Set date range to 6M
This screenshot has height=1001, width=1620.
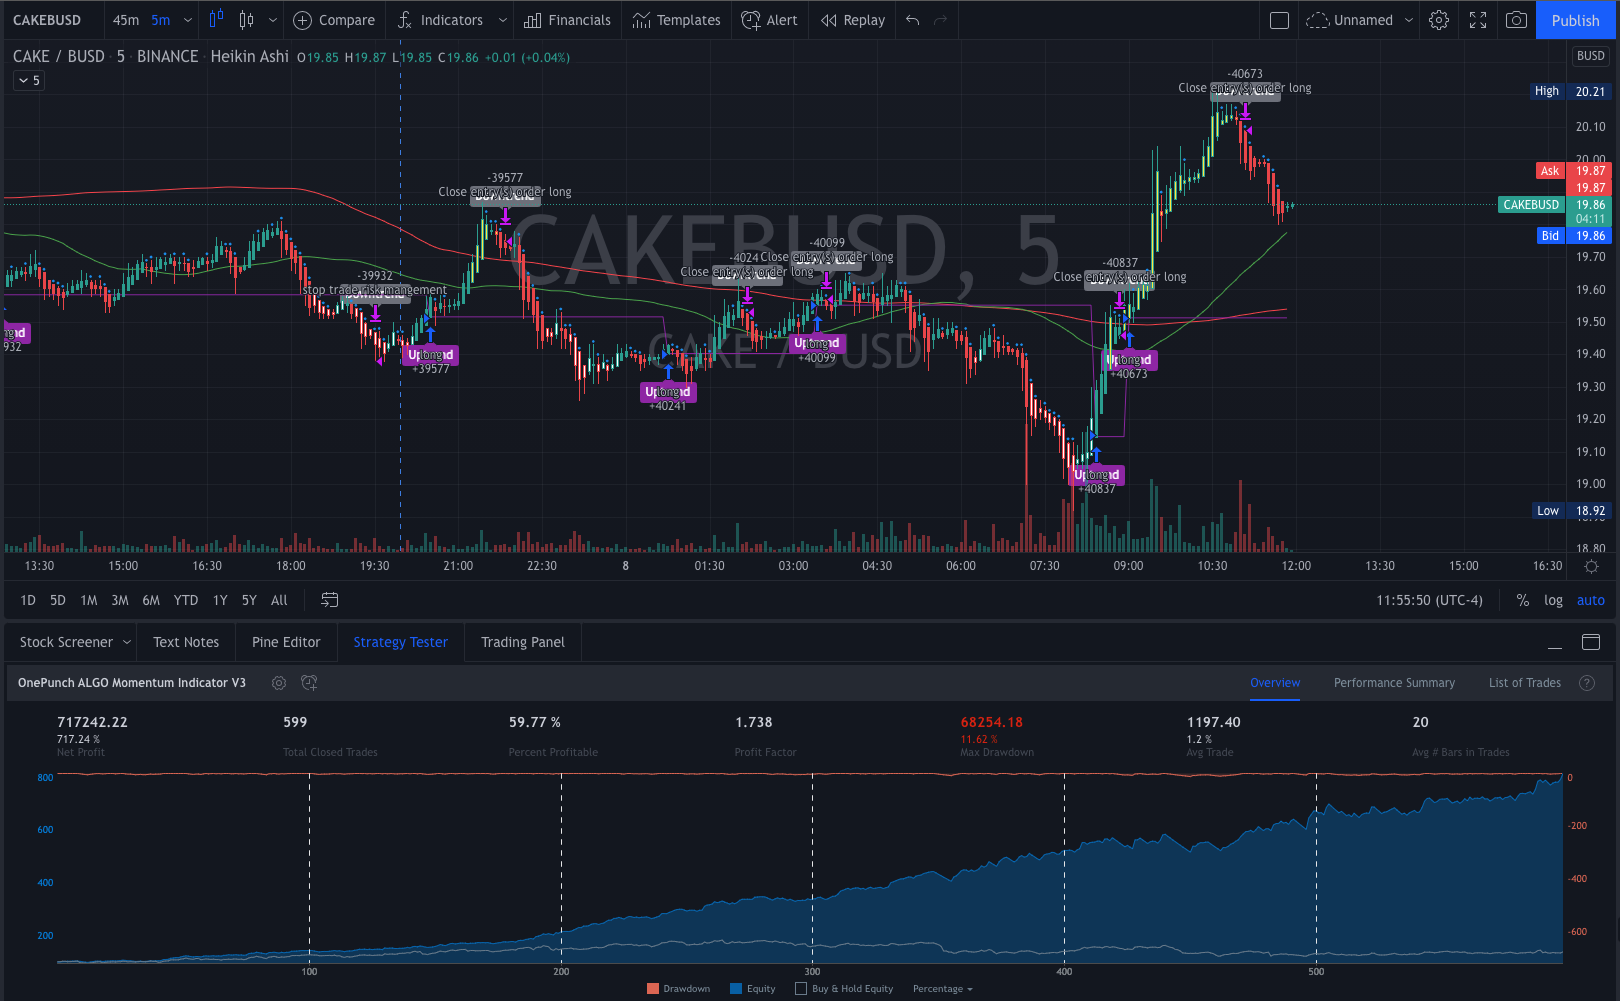point(151,600)
